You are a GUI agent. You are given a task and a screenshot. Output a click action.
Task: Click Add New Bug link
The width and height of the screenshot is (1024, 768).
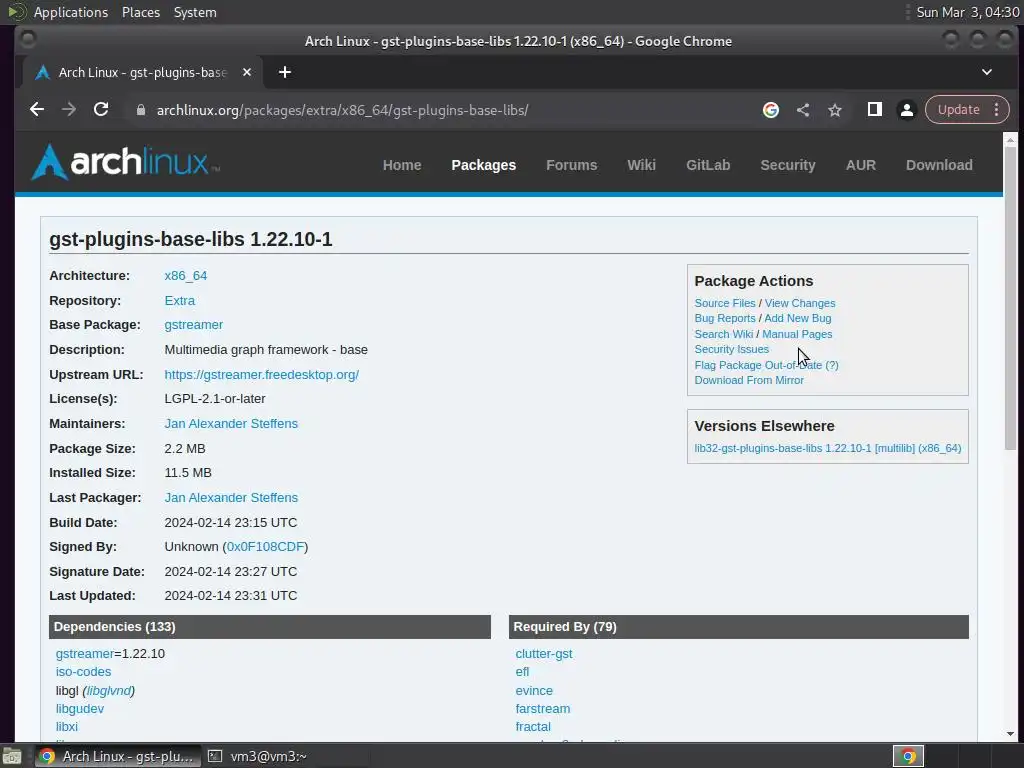[x=797, y=318]
